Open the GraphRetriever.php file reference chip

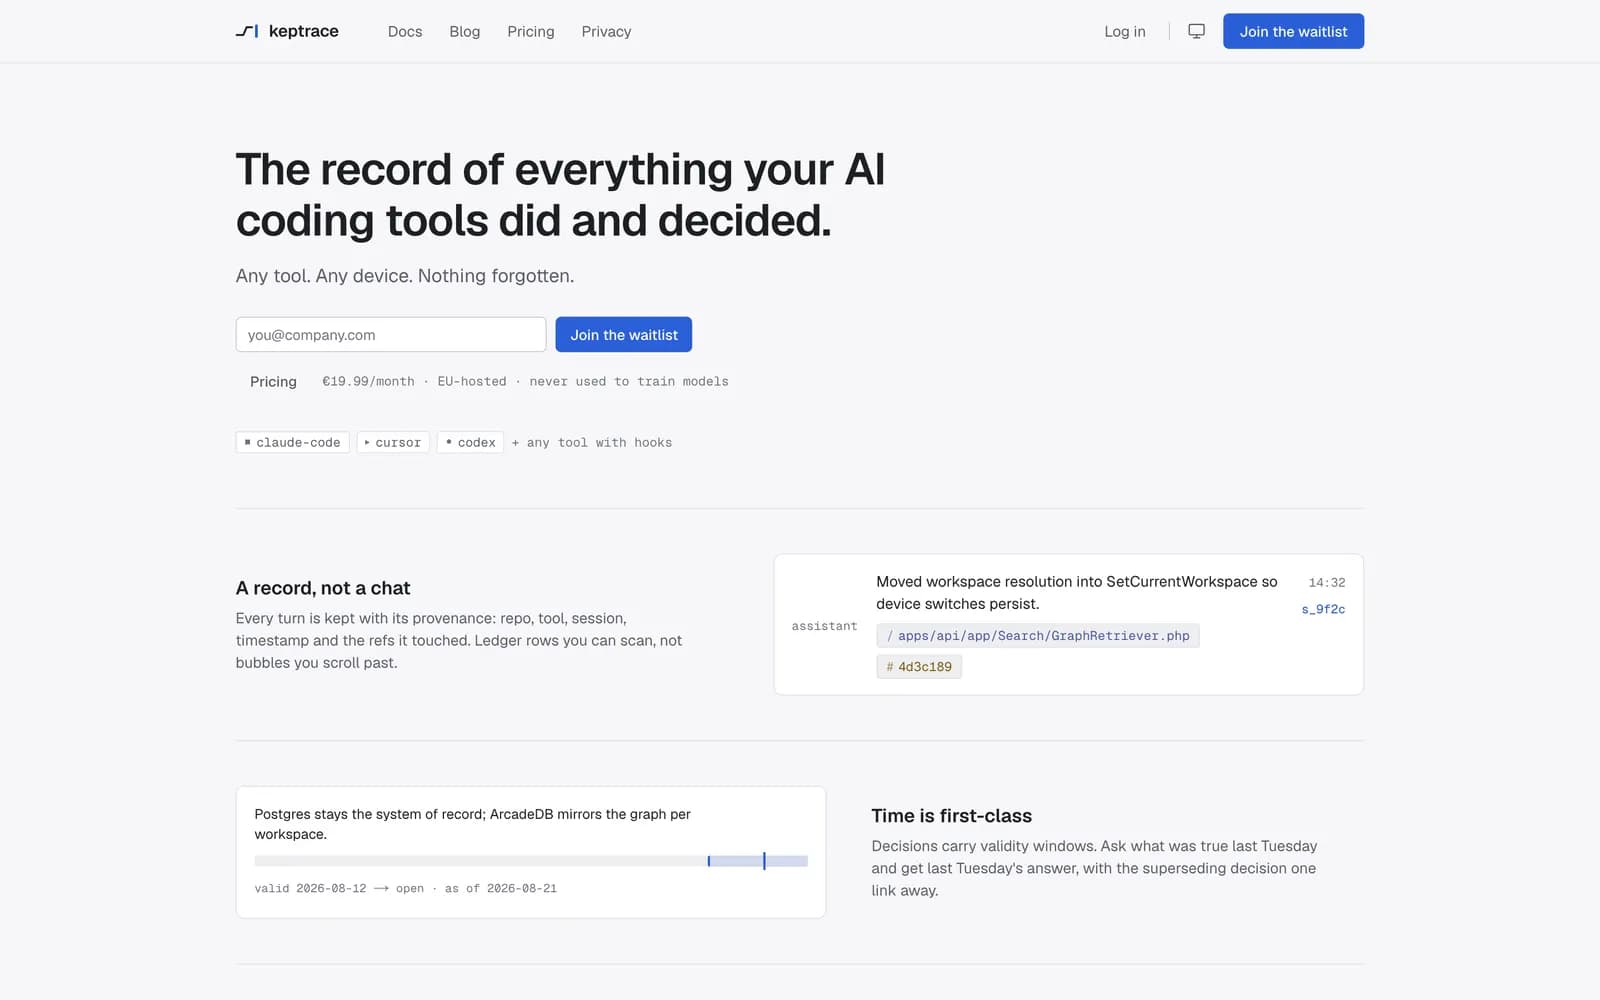1038,635
